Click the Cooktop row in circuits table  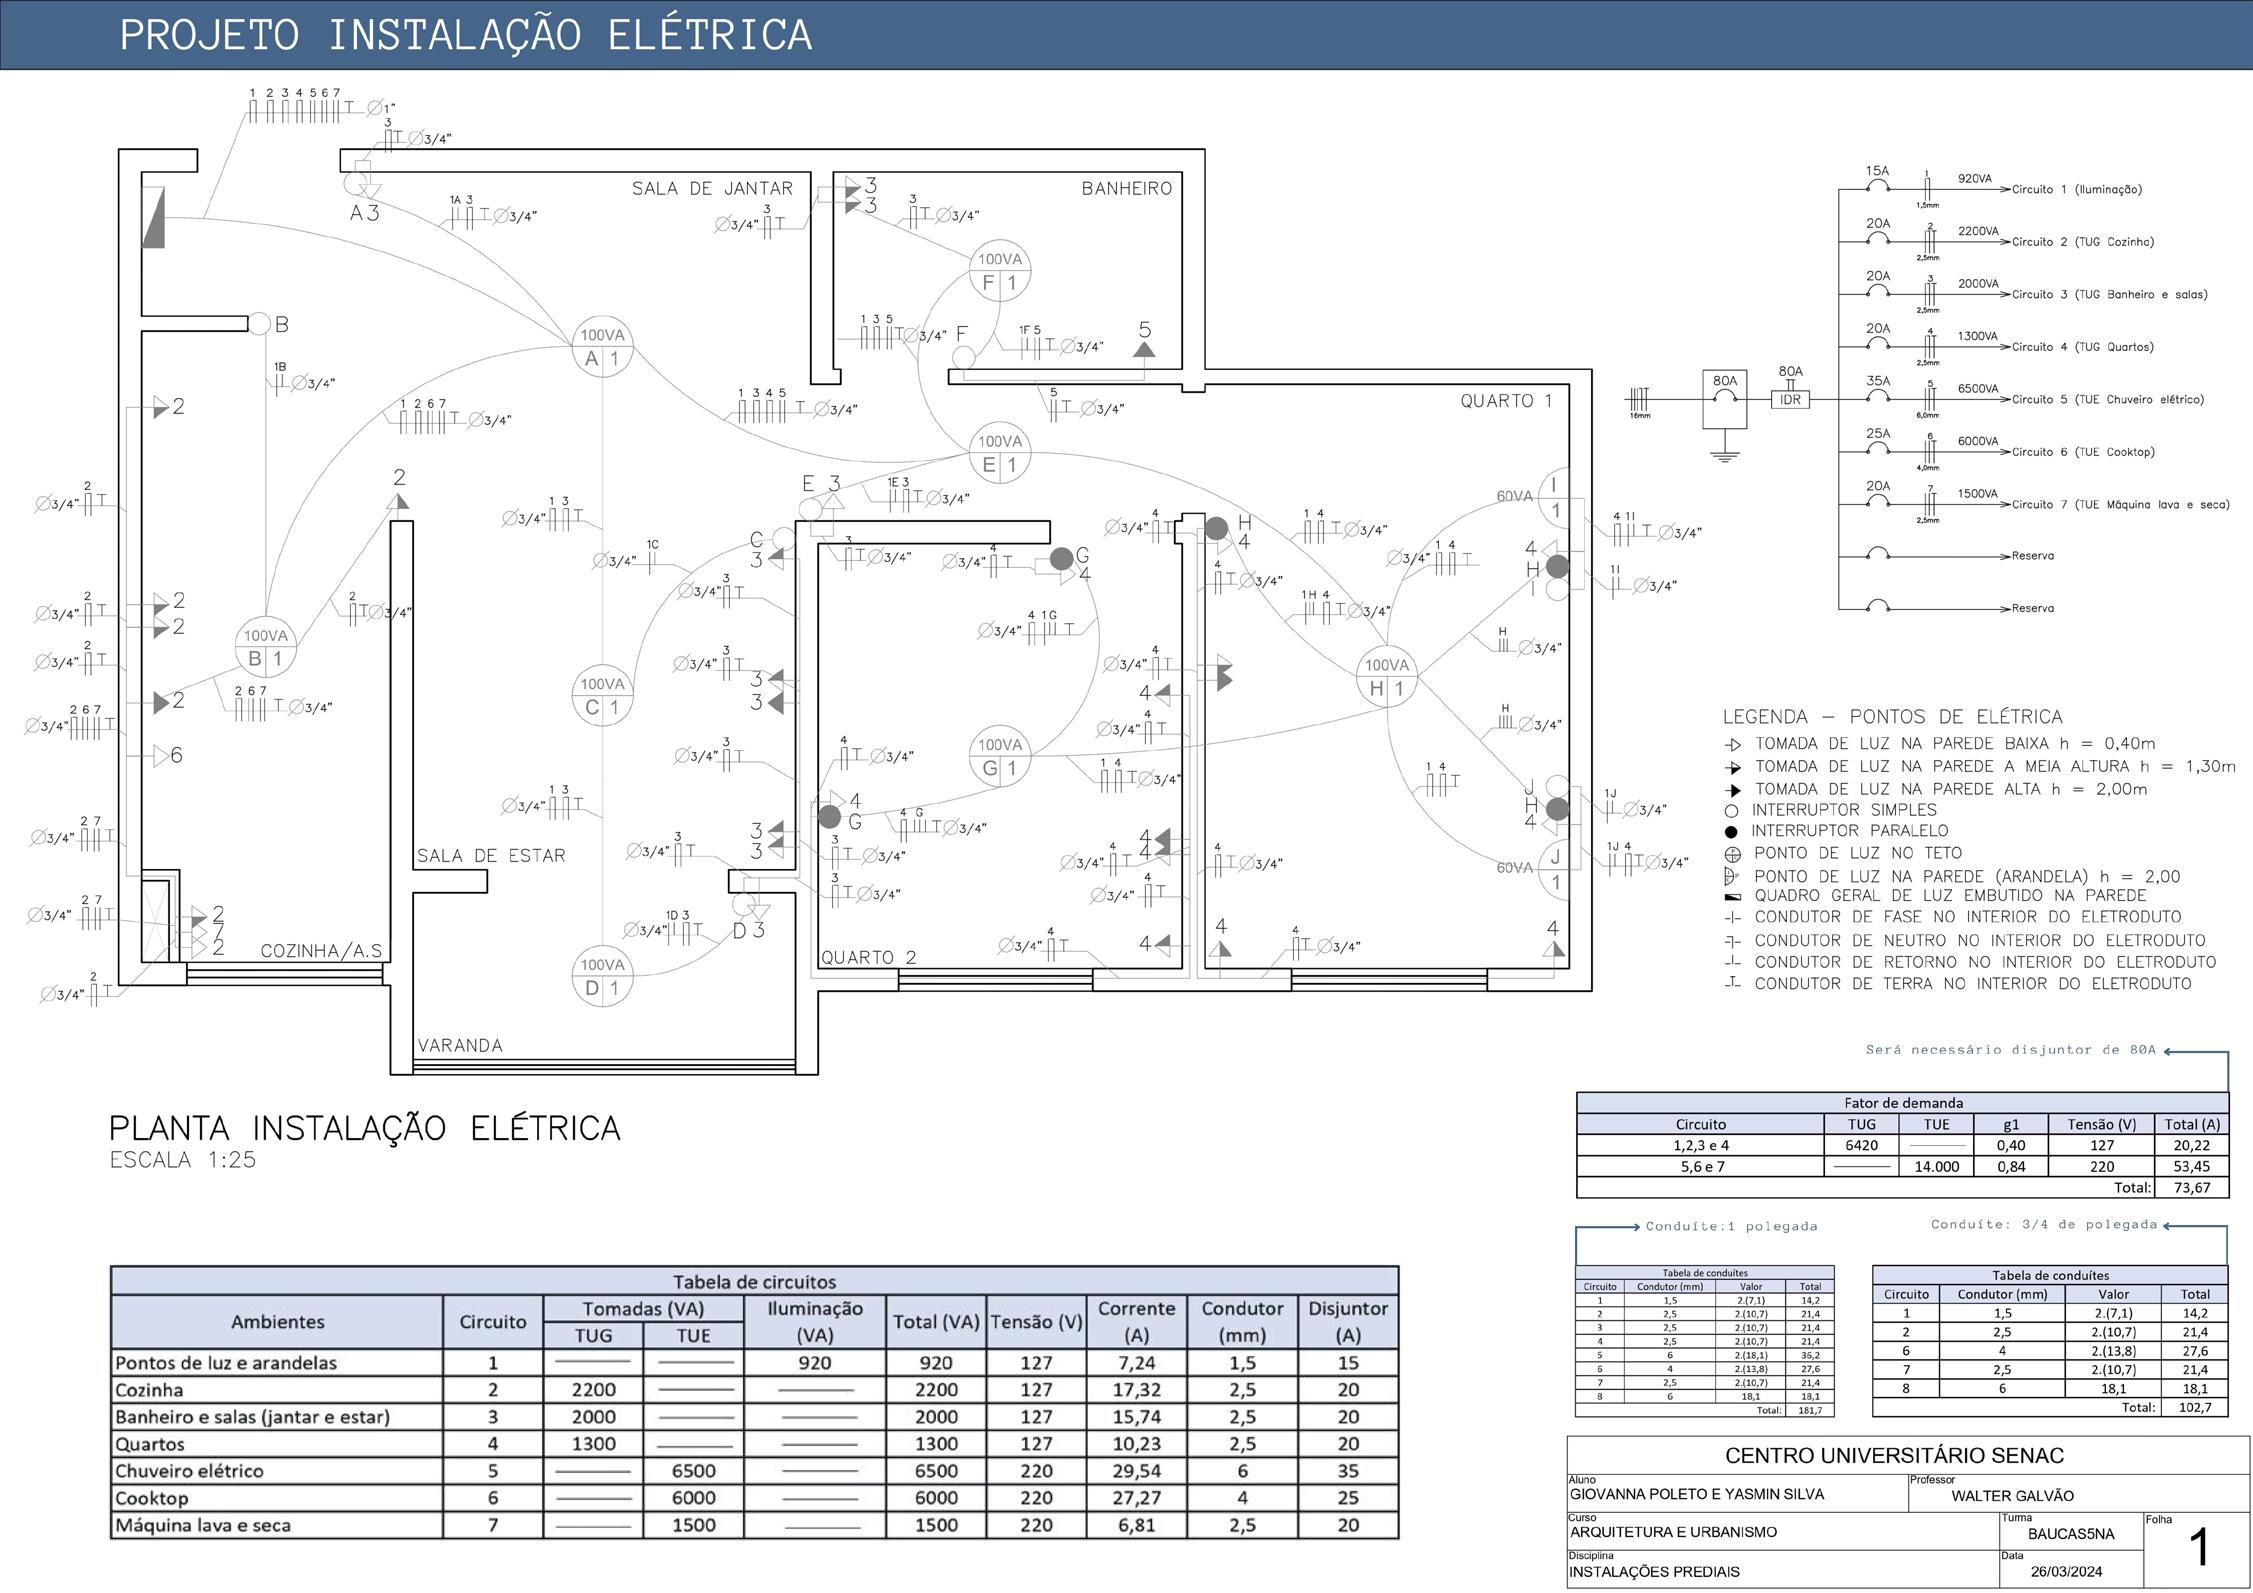(150, 1498)
